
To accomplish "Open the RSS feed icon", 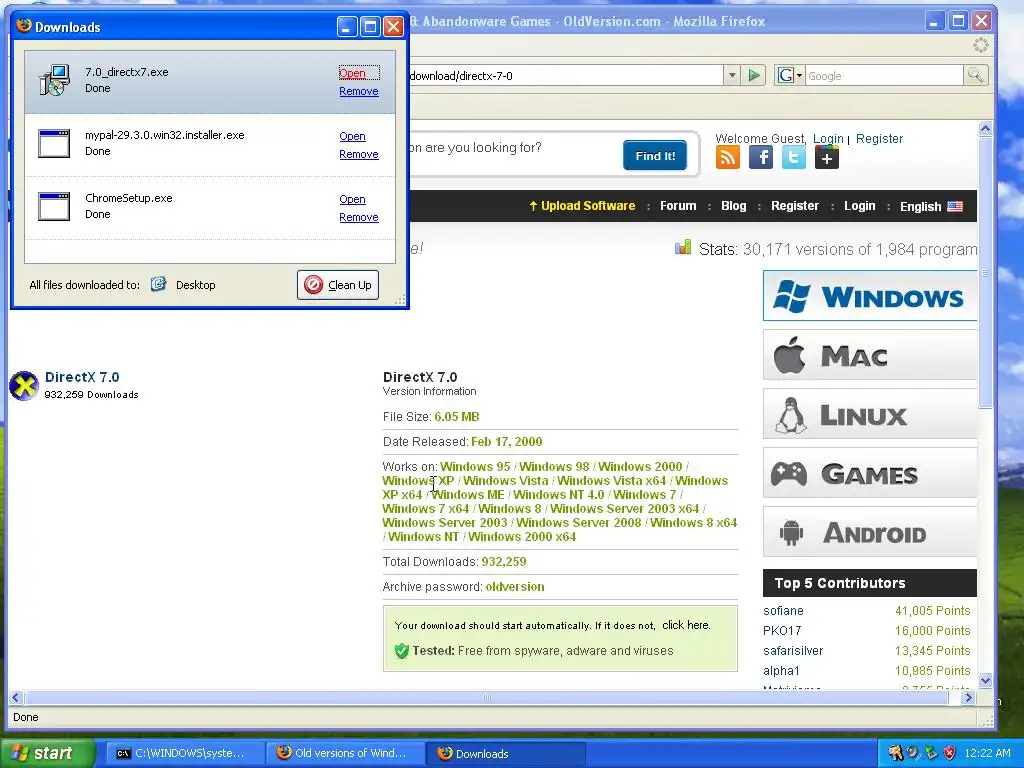I will click(728, 157).
